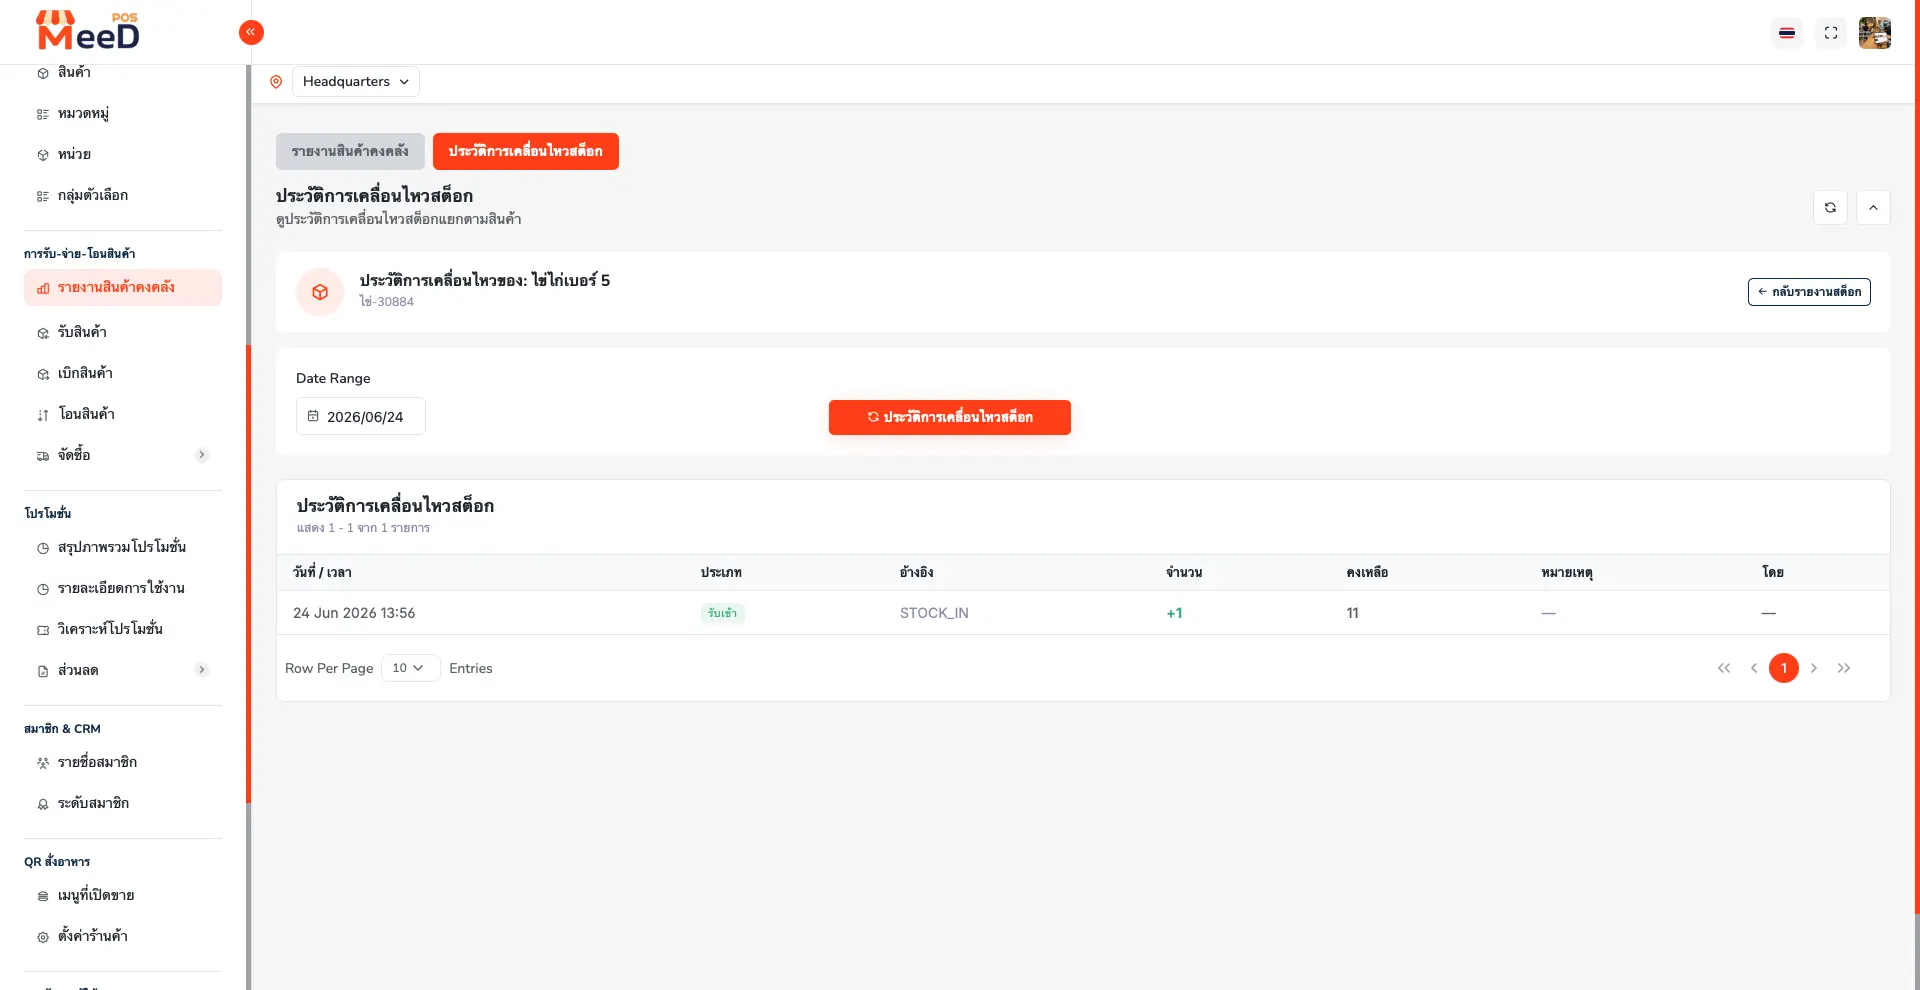This screenshot has height=990, width=1920.
Task: Click the product box icon for ไข่ไก่เบอร์ 5
Action: coord(320,292)
